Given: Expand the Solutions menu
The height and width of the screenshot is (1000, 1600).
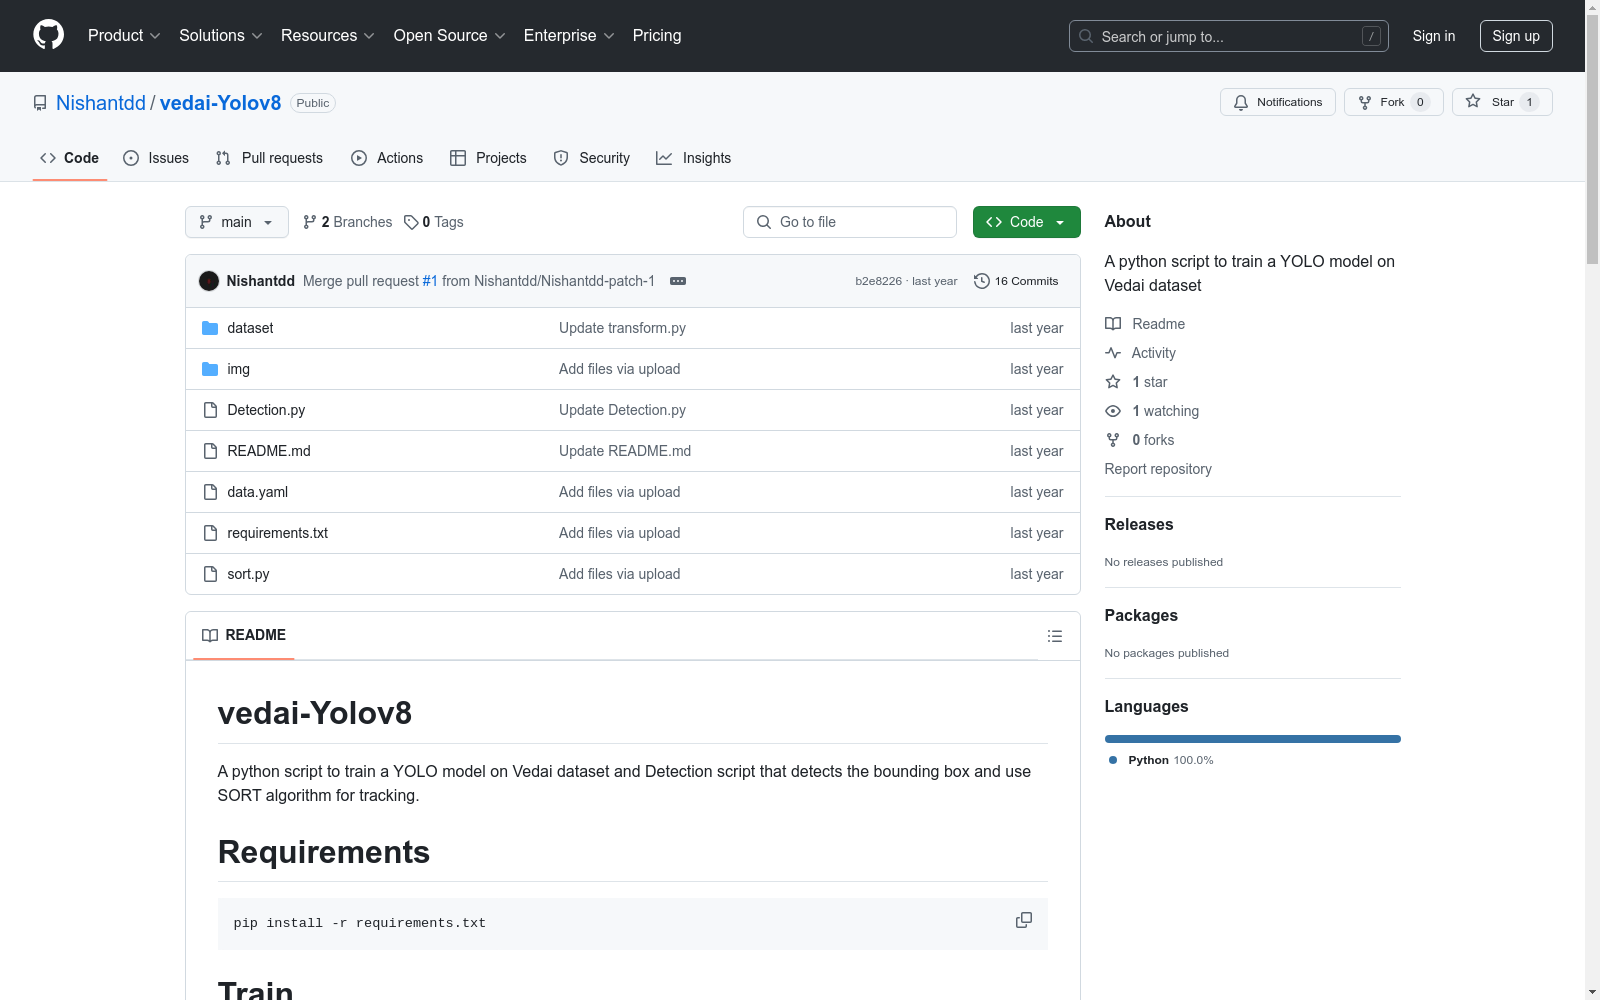Looking at the screenshot, I should coord(221,35).
